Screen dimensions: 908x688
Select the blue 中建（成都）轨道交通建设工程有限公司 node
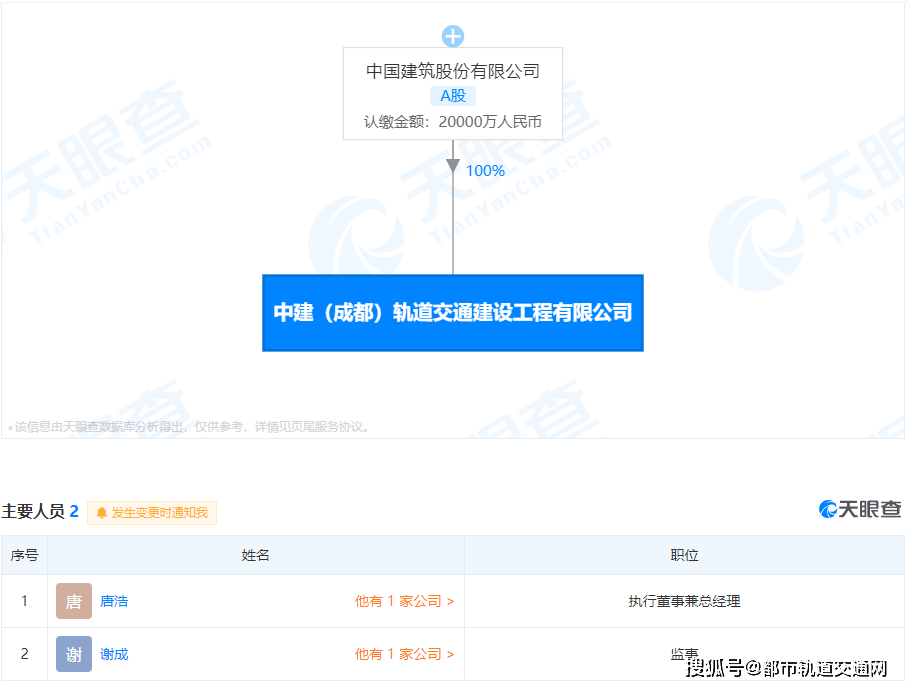[x=453, y=313]
